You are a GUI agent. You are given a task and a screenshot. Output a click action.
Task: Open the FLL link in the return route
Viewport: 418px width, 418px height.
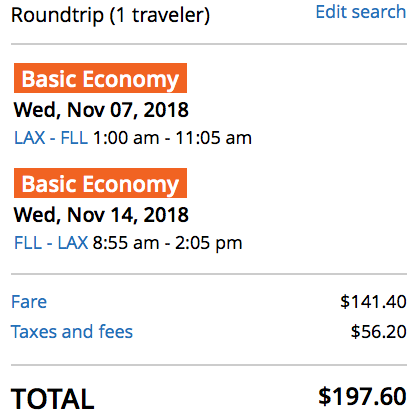[x=28, y=243]
